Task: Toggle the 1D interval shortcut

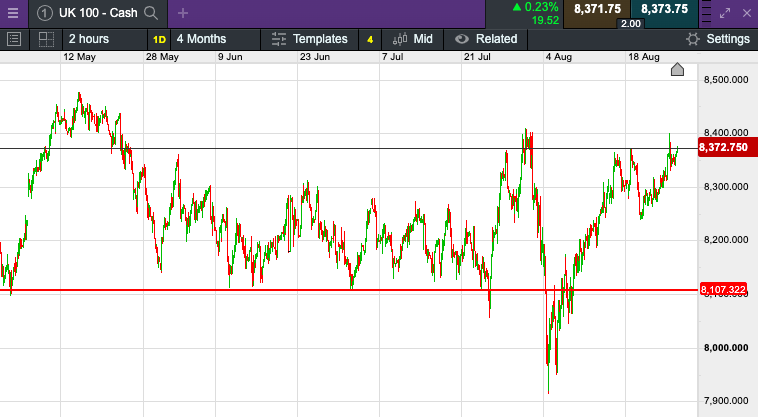Action: (x=159, y=39)
